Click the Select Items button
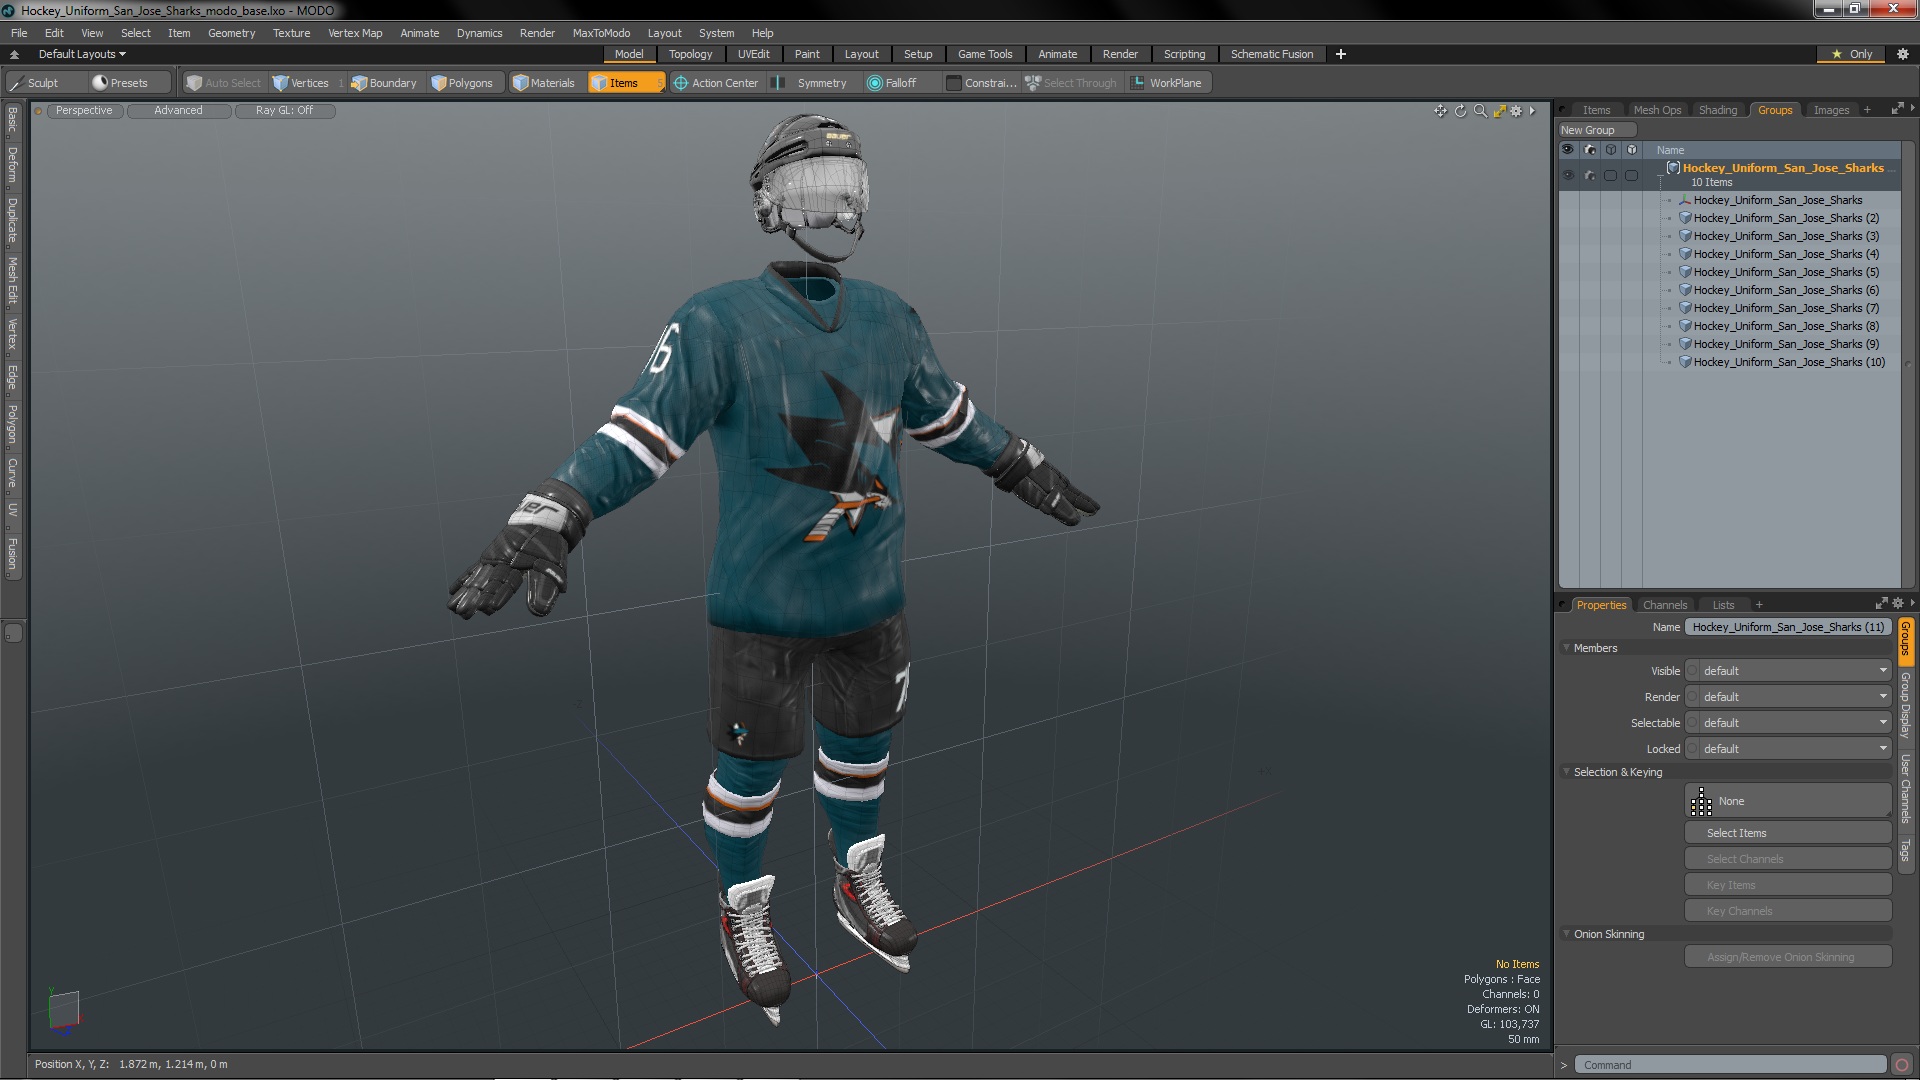Image resolution: width=1920 pixels, height=1080 pixels. (1788, 833)
